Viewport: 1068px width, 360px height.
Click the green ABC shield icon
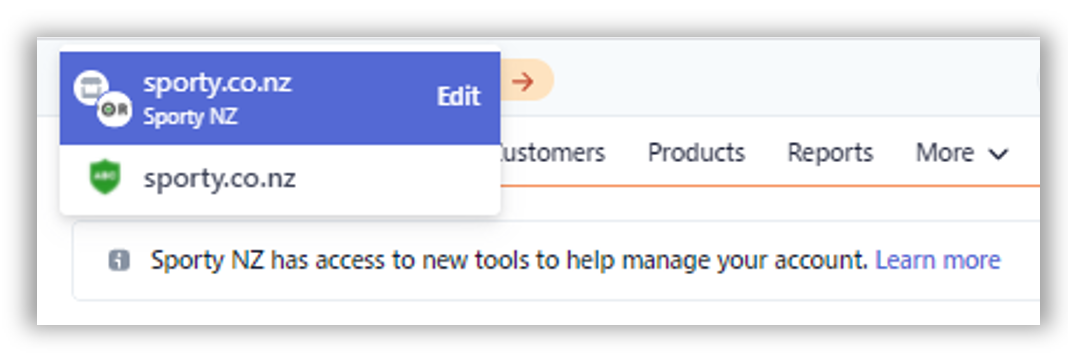[x=105, y=178]
